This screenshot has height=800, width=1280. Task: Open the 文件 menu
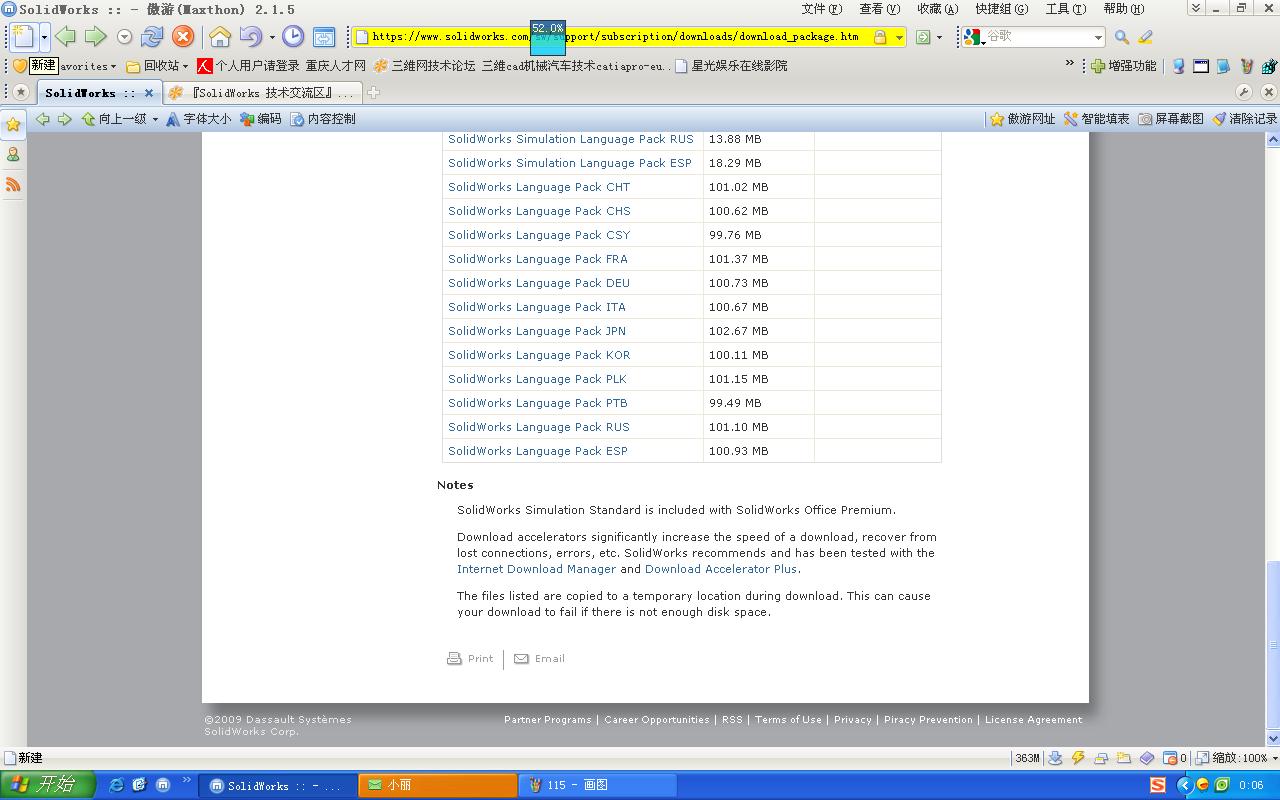pos(821,9)
